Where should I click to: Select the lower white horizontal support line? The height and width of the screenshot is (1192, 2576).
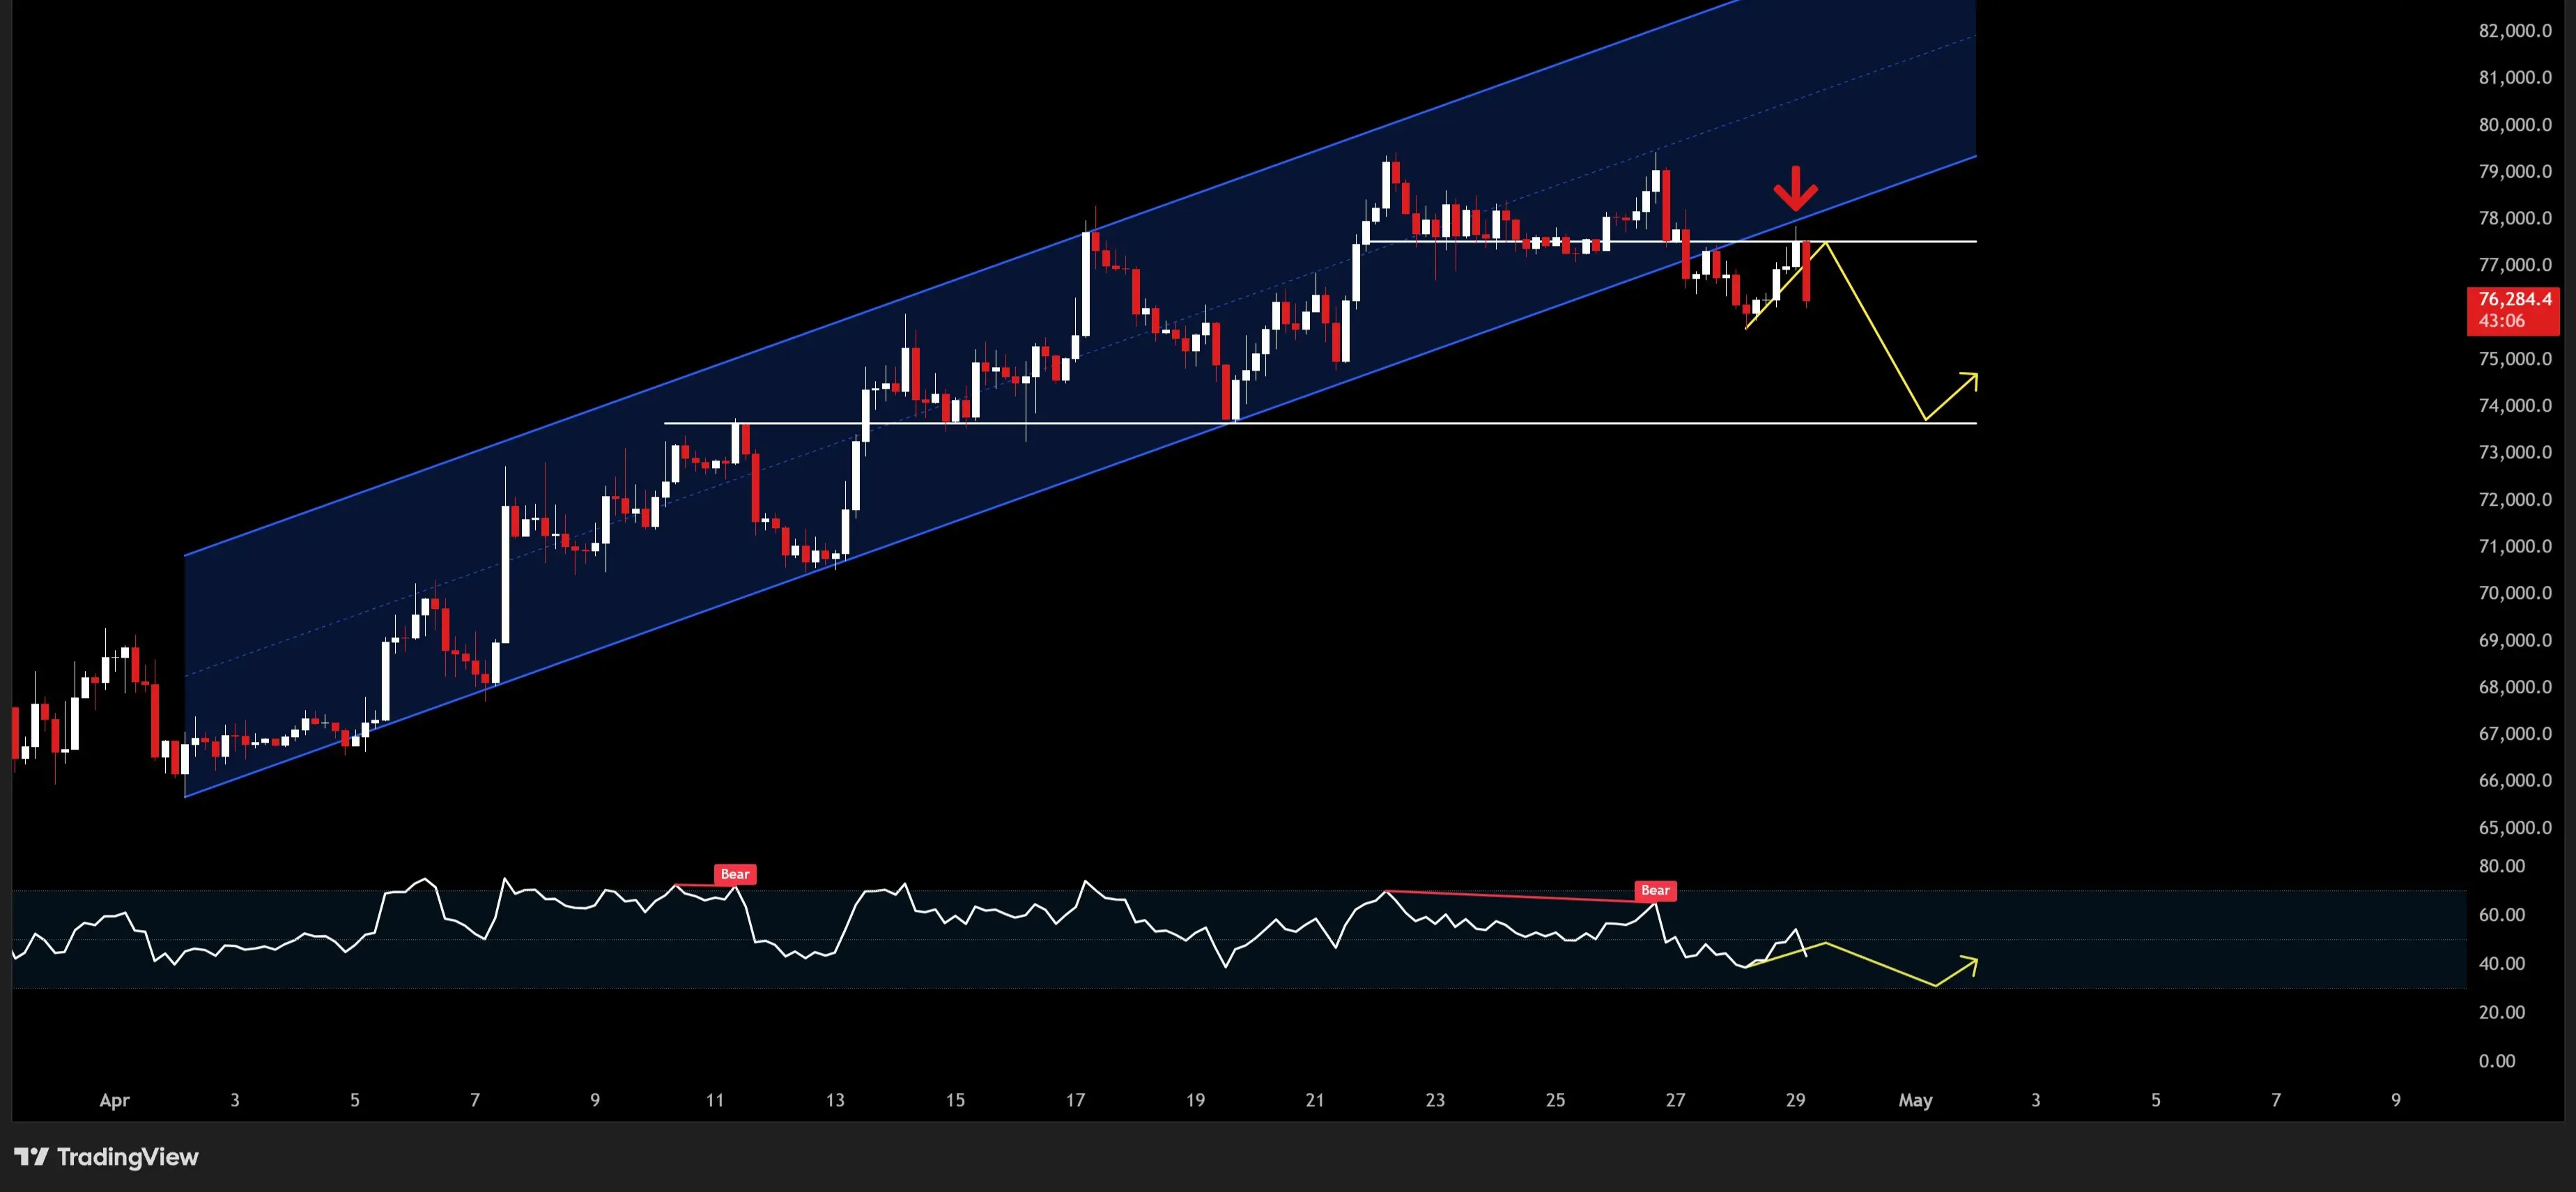tap(1500, 424)
